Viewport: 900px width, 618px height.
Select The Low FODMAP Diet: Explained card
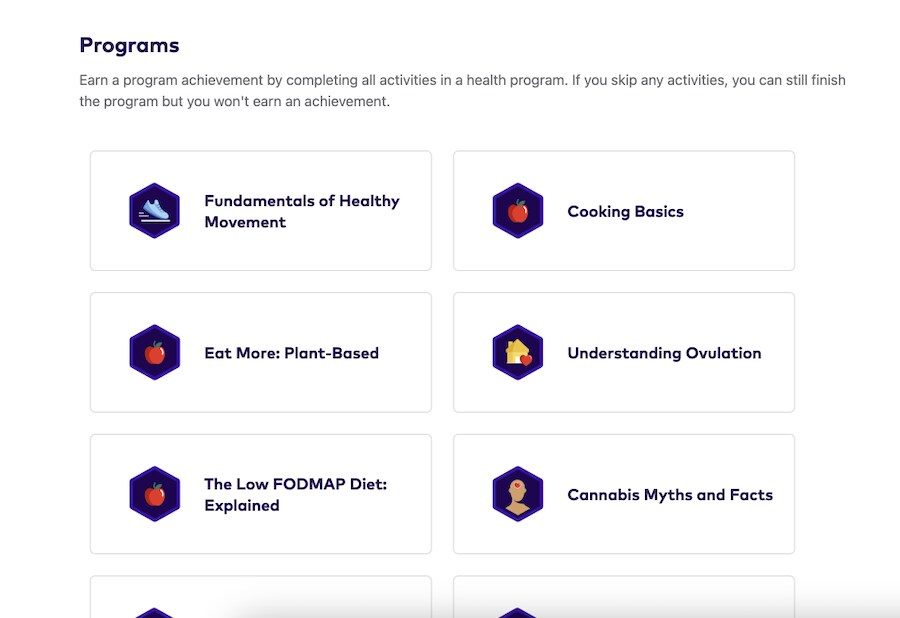(x=260, y=493)
